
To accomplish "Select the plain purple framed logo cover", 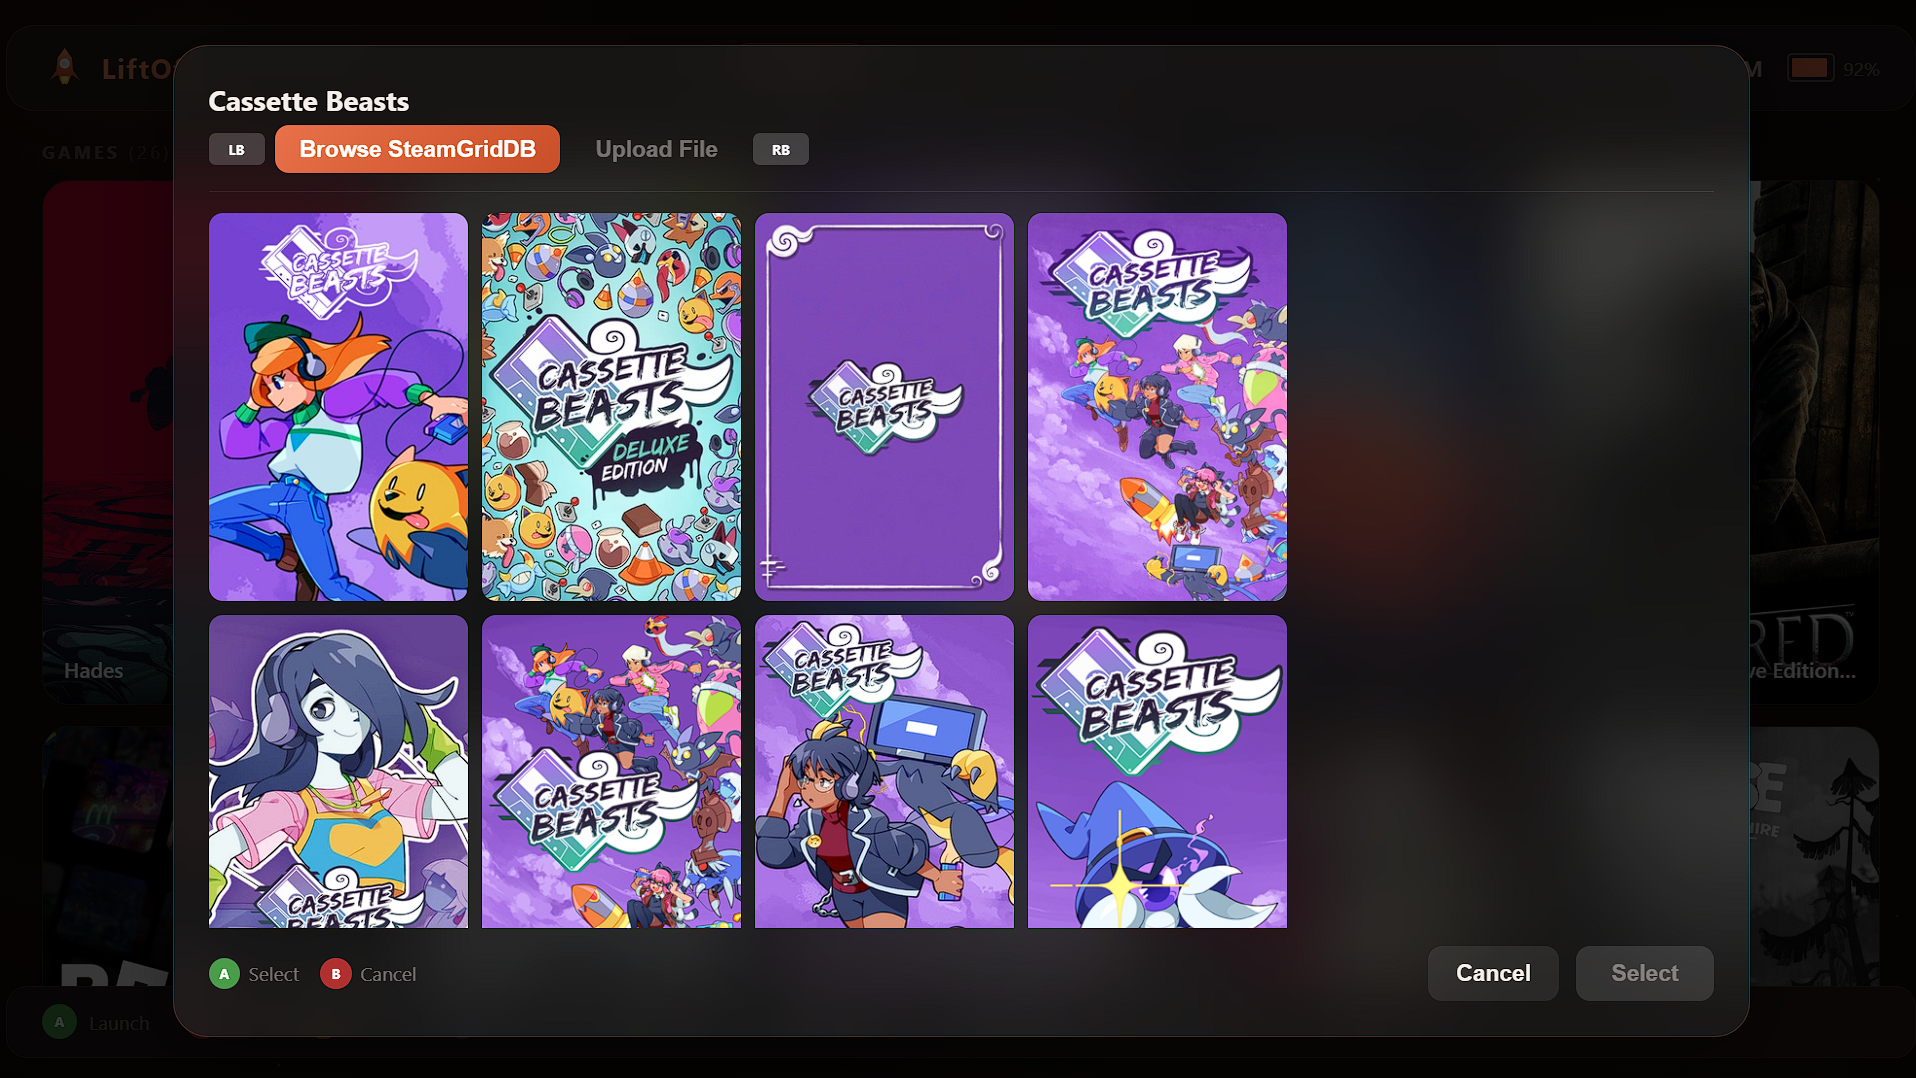I will 884,406.
